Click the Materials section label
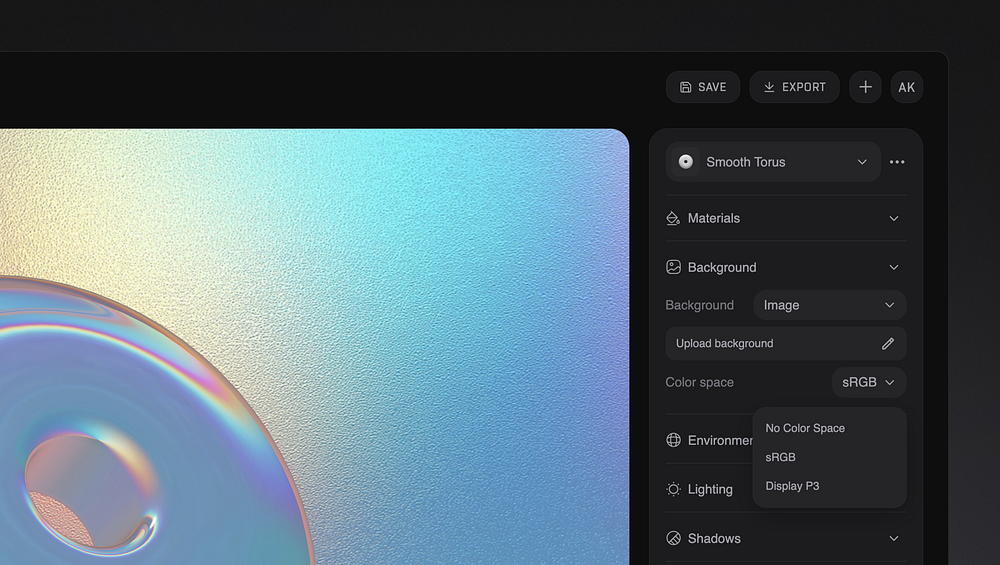 (x=714, y=218)
